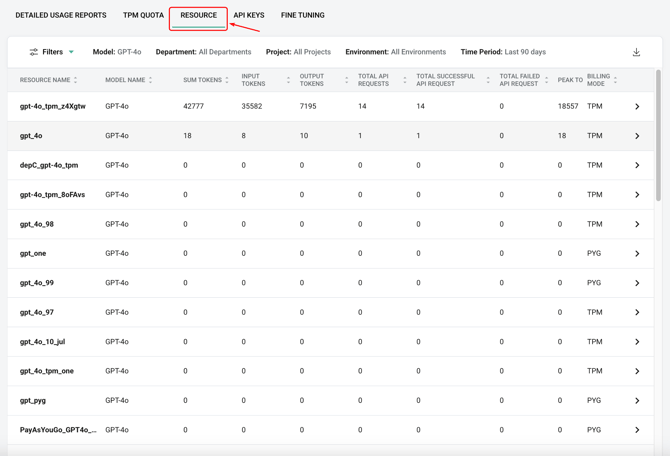Screen dimensions: 670x456
Task: Click the depC_gpt-4o_tpm resource name
Action: tap(49, 165)
